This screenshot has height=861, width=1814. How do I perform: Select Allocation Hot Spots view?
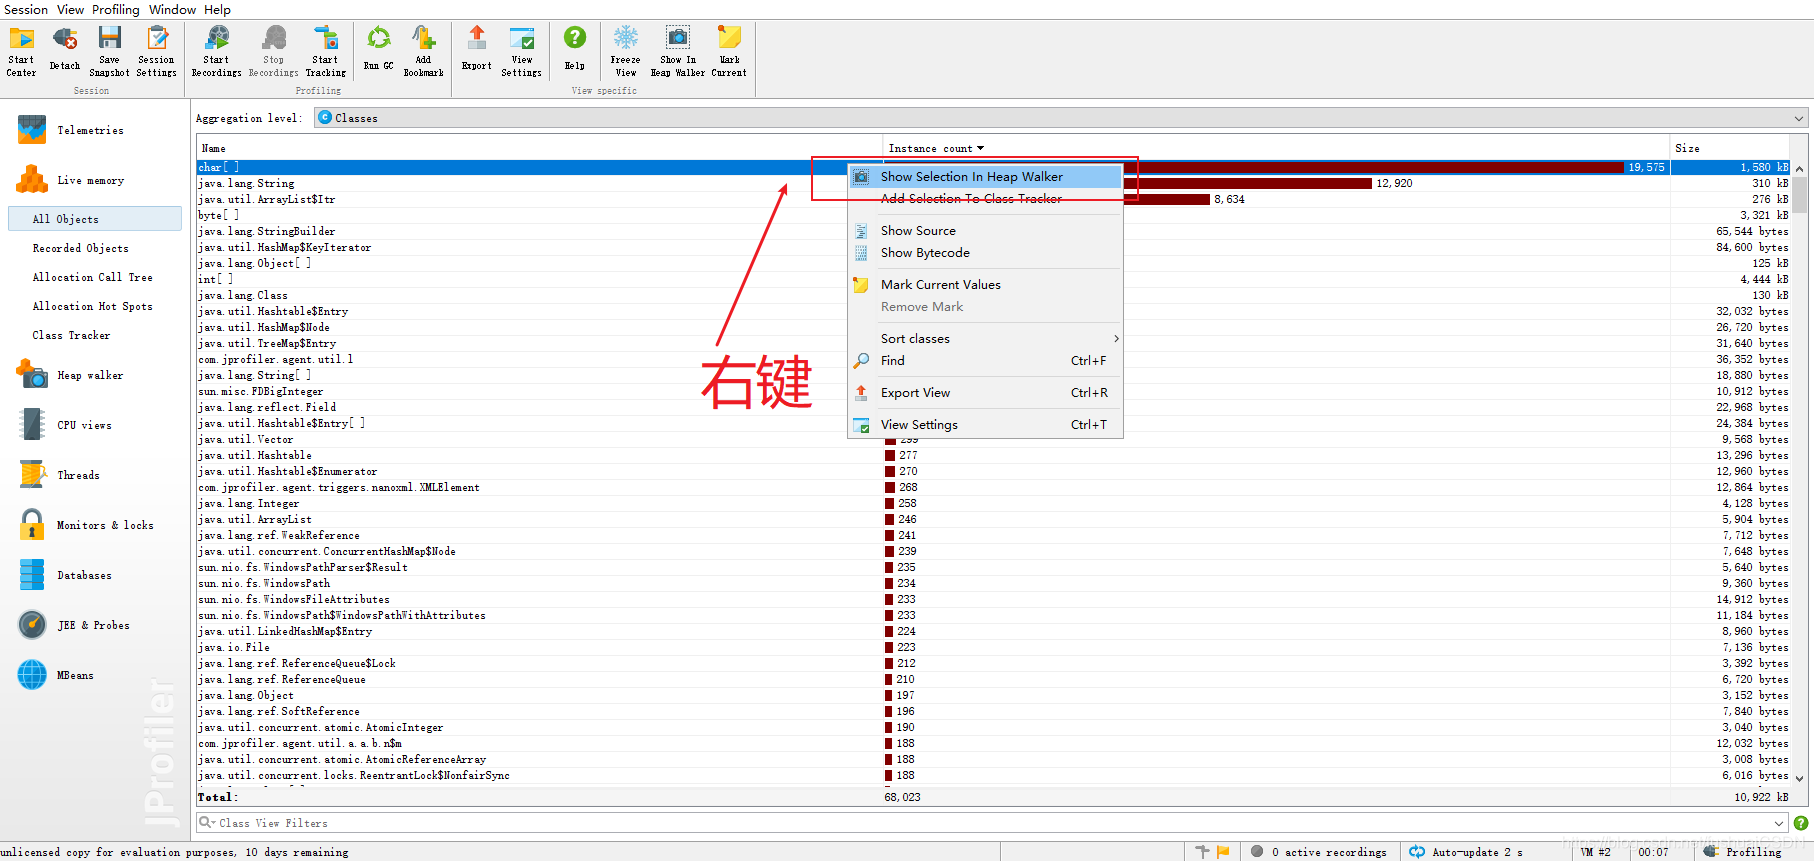tap(92, 306)
